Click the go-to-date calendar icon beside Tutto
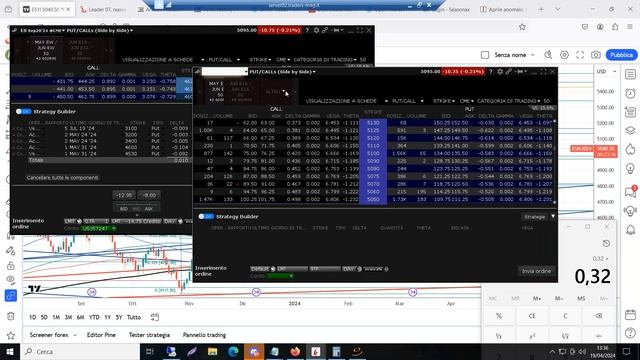The width and height of the screenshot is (640, 360). pyautogui.click(x=155, y=317)
